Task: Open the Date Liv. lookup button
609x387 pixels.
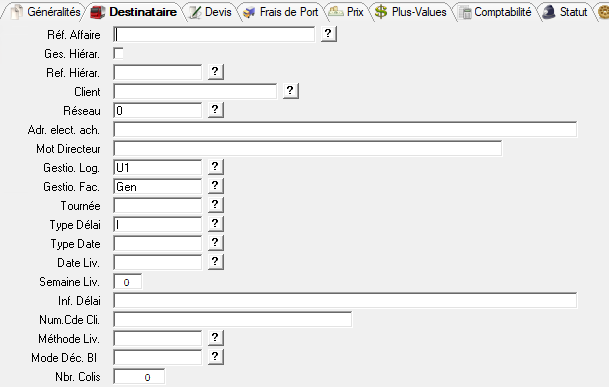Action: [216, 263]
